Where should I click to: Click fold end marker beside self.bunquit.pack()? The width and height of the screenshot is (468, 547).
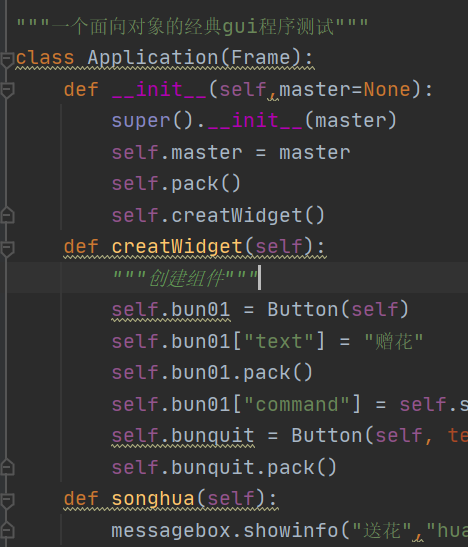[x=7, y=468]
